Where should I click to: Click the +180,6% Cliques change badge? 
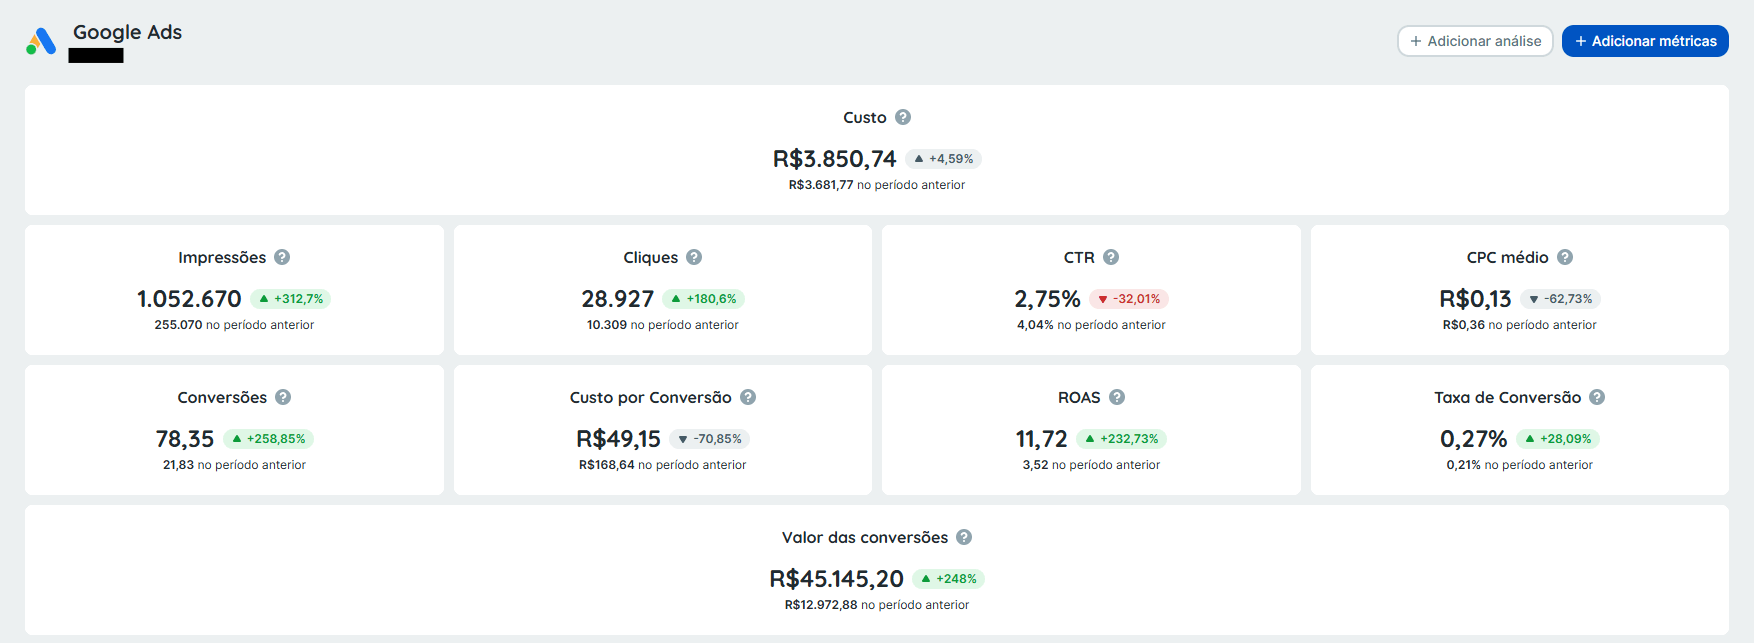pyautogui.click(x=704, y=299)
